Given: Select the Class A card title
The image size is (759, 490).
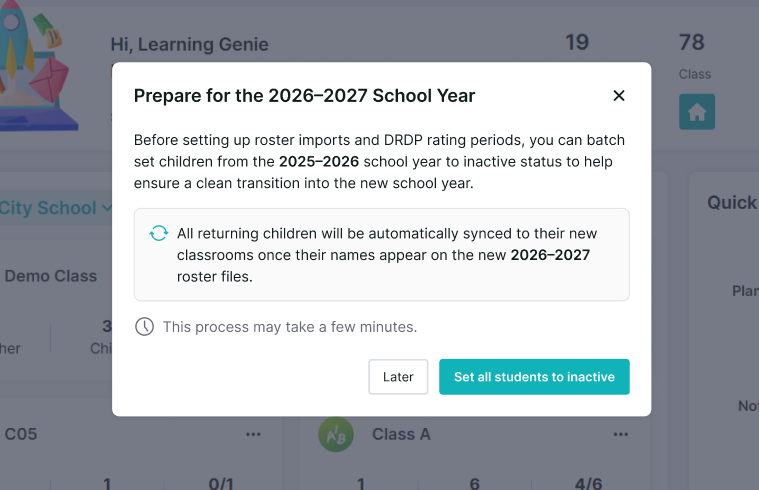Looking at the screenshot, I should coord(401,434).
